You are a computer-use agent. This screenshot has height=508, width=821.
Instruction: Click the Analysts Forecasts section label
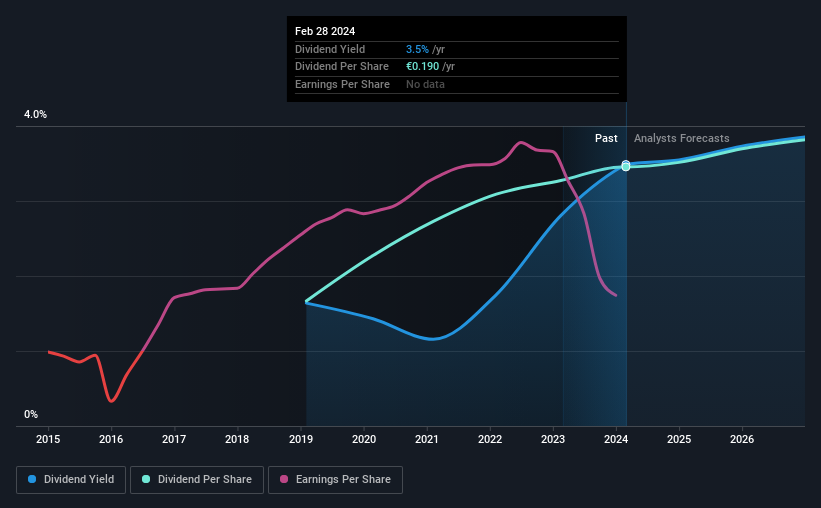coord(681,138)
